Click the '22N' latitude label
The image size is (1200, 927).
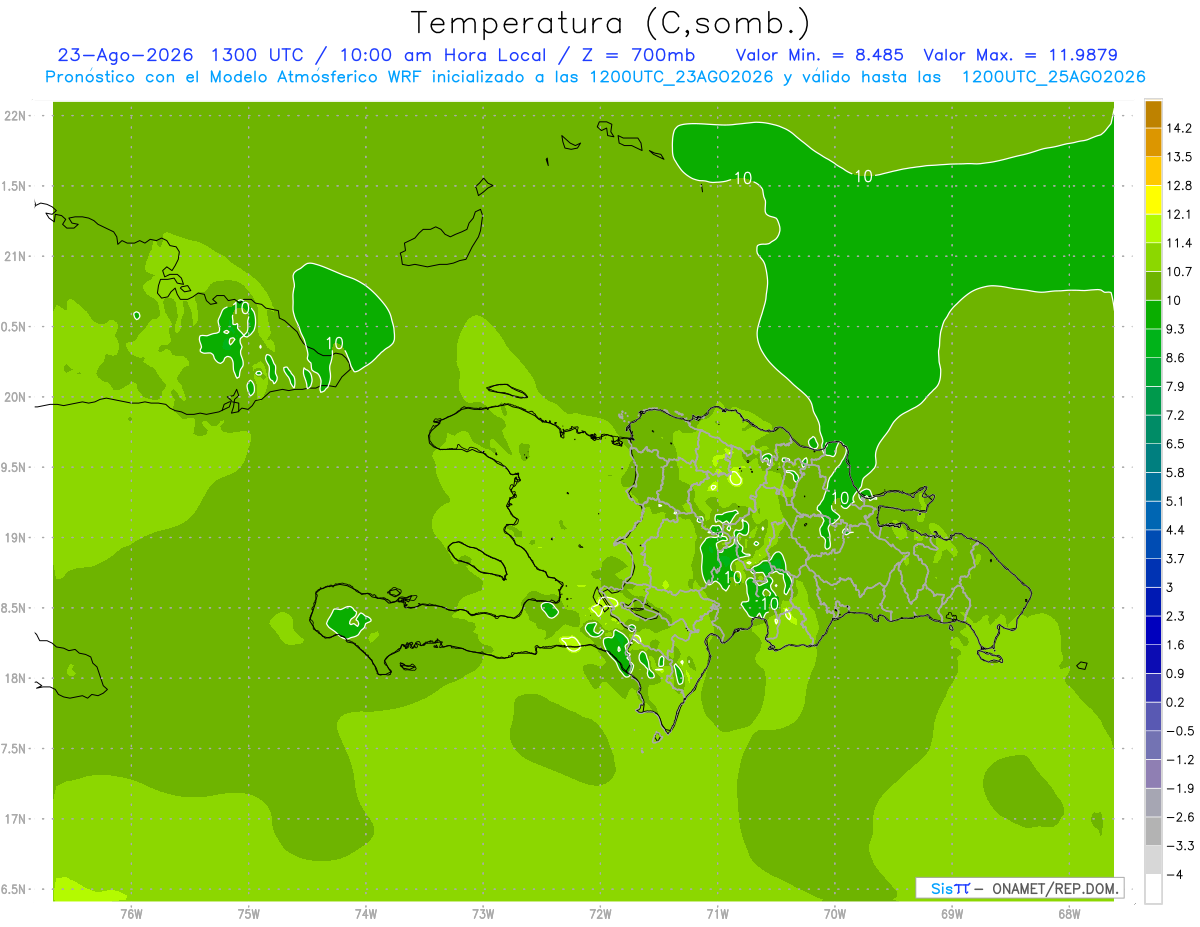point(16,116)
